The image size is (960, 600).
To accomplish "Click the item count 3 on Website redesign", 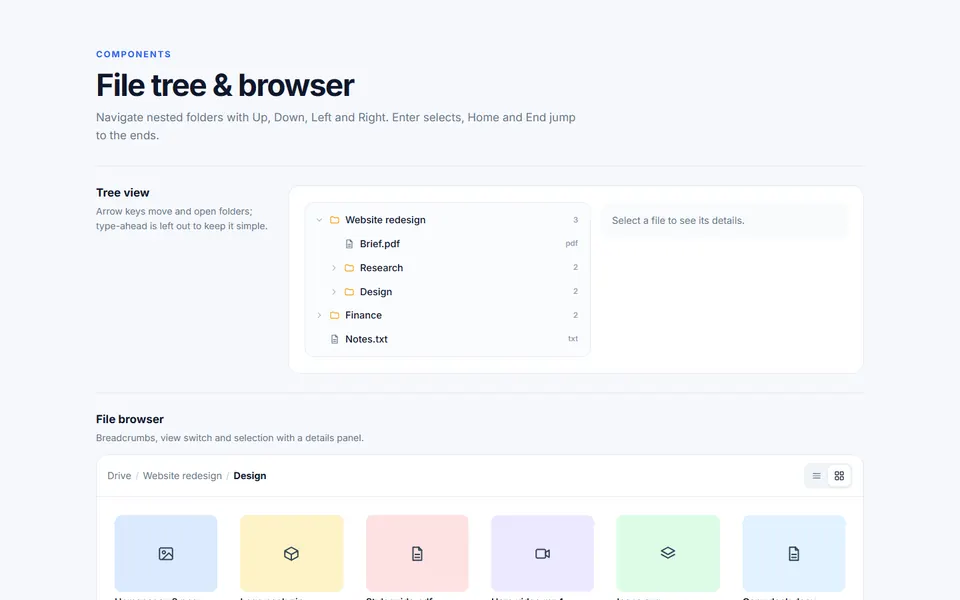I will (x=576, y=220).
